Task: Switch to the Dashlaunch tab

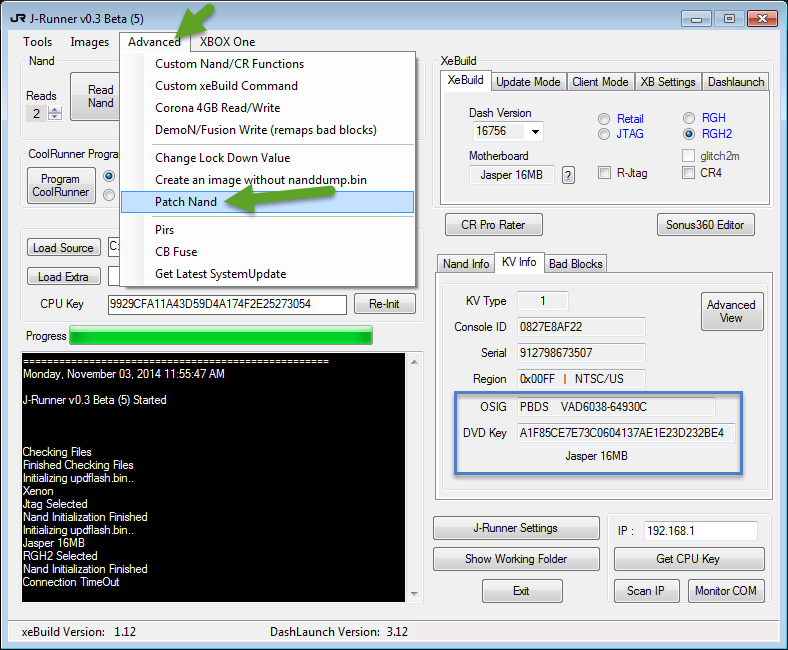Action: pyautogui.click(x=735, y=82)
